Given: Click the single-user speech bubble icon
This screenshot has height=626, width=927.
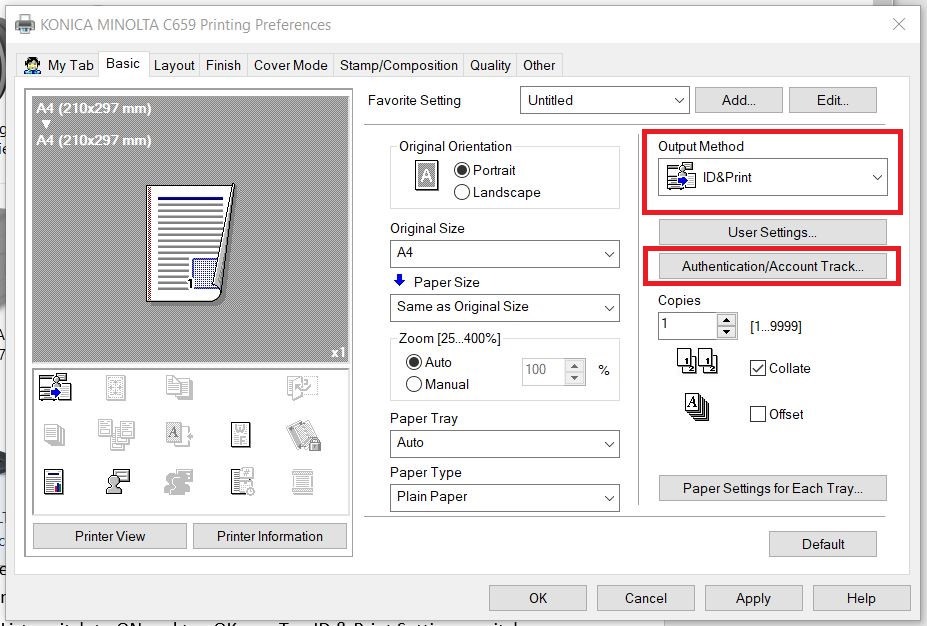Looking at the screenshot, I should click(x=117, y=481).
